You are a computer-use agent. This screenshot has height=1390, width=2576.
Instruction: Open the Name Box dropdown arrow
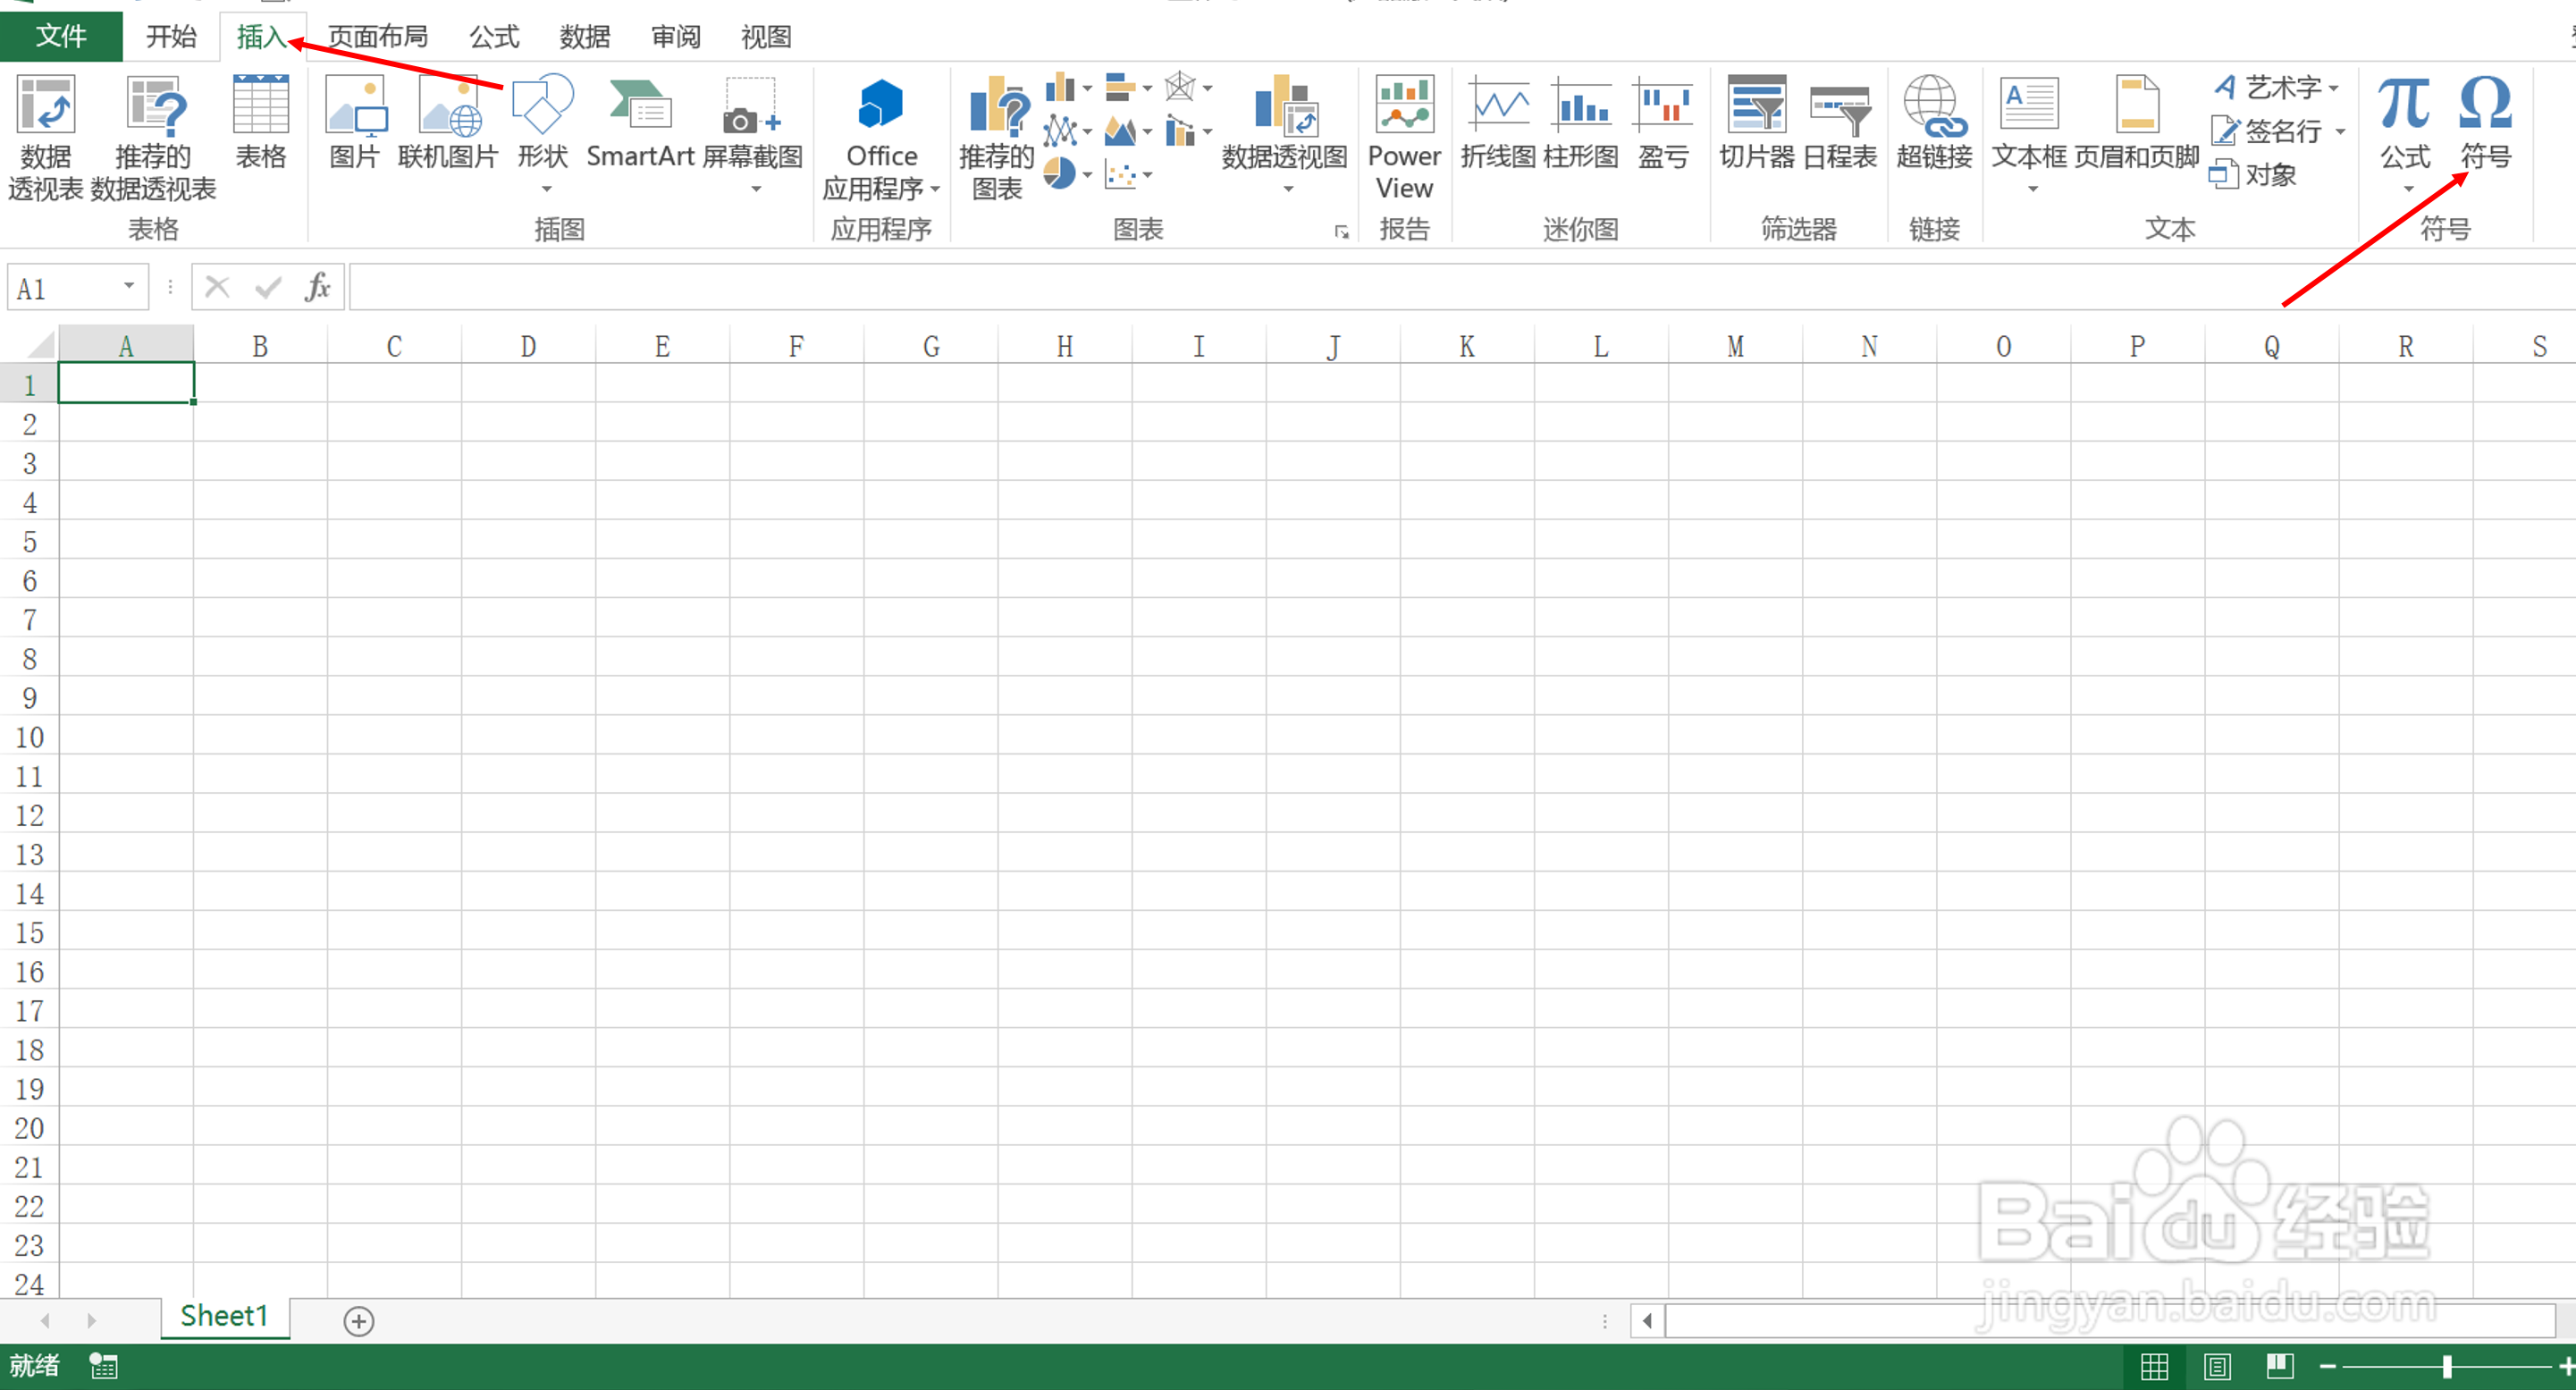click(x=129, y=287)
